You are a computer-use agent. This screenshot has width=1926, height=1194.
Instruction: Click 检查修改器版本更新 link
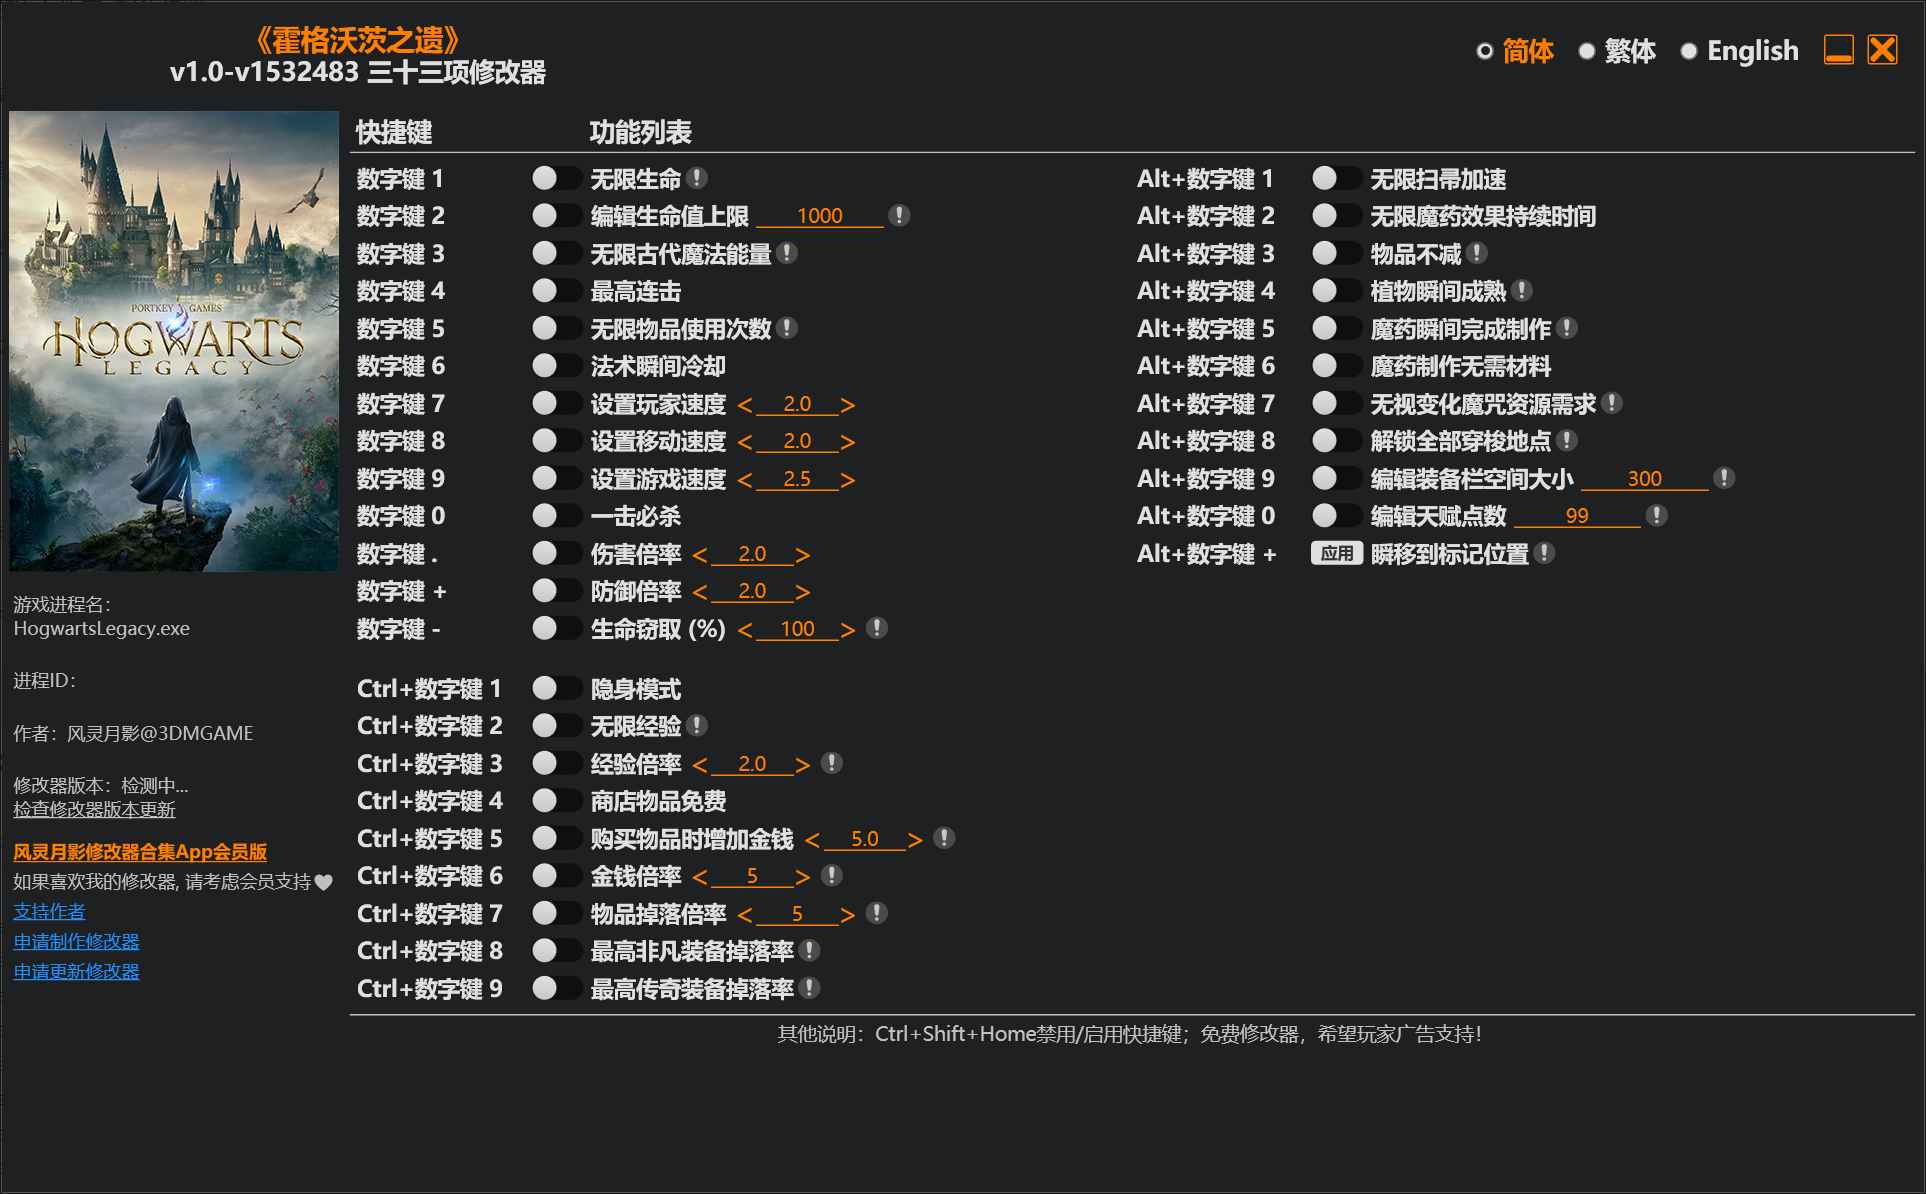coord(93,811)
